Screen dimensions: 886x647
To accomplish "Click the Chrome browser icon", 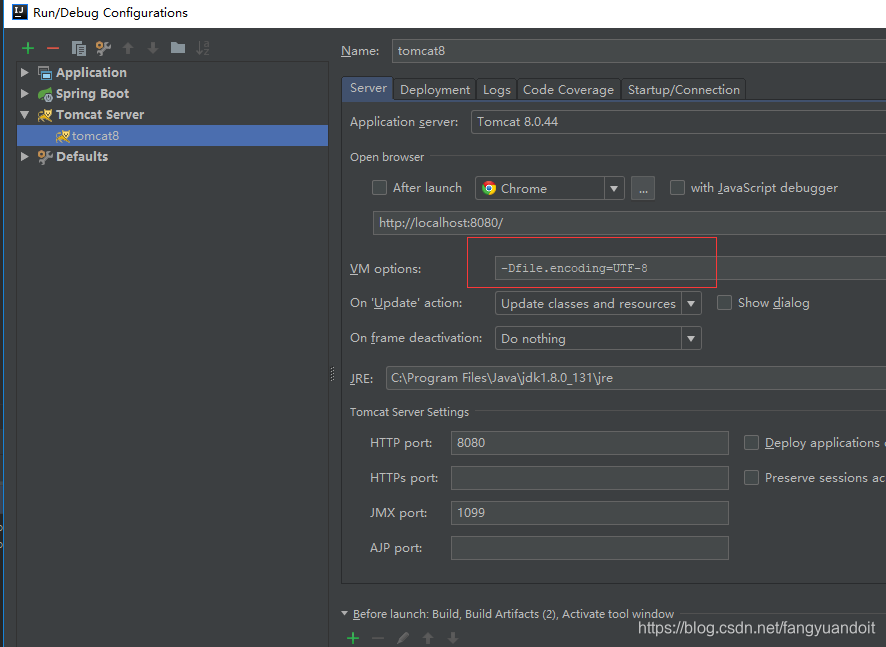I will [x=489, y=188].
